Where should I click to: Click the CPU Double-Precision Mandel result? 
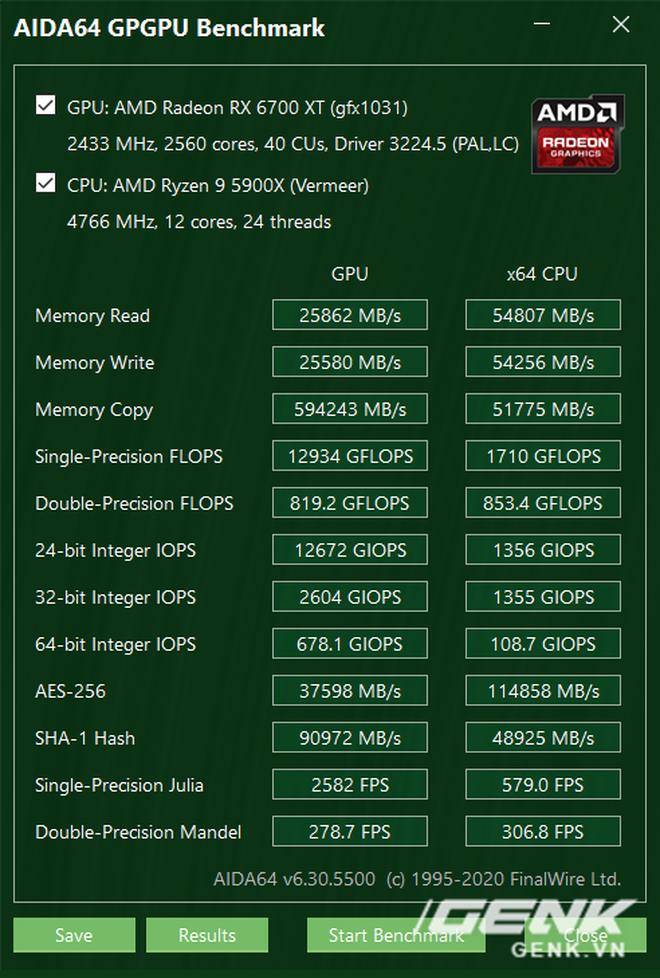[543, 832]
